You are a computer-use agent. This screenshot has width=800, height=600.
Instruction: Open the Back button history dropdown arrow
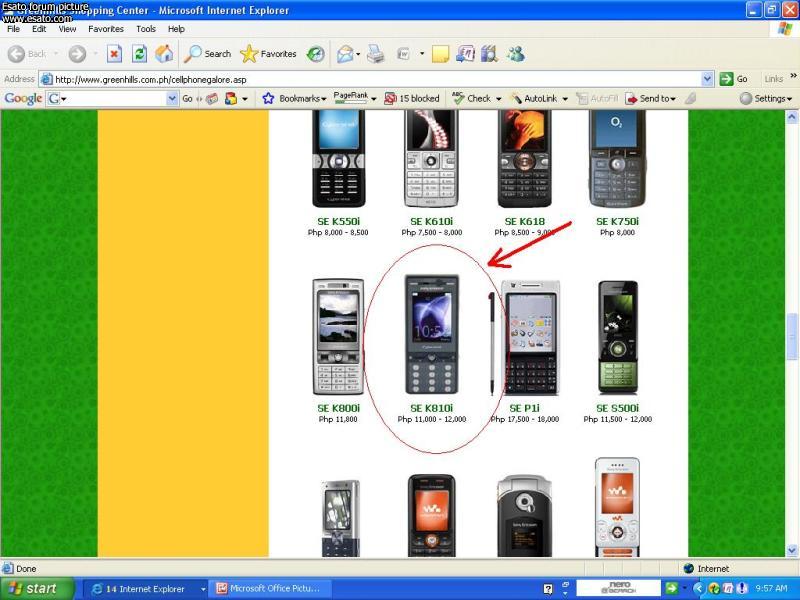click(x=56, y=54)
